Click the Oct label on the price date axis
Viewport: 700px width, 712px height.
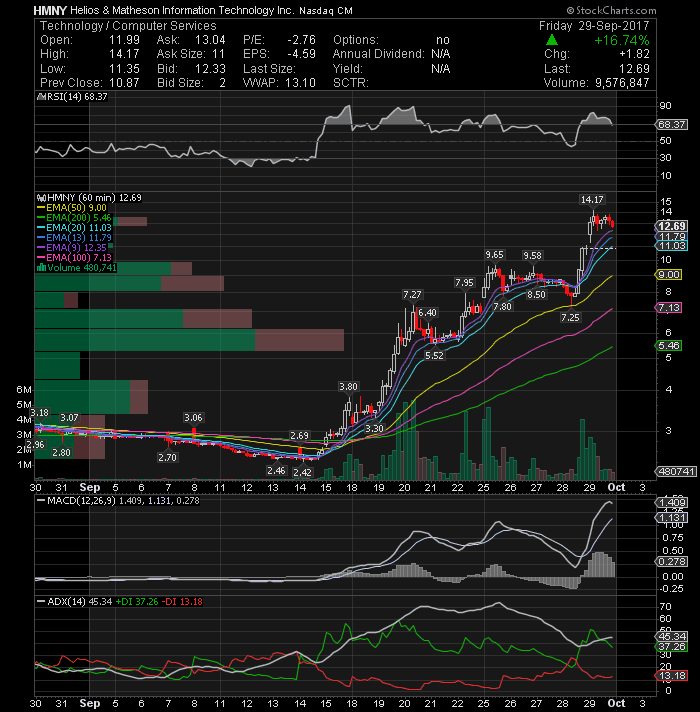[x=616, y=487]
